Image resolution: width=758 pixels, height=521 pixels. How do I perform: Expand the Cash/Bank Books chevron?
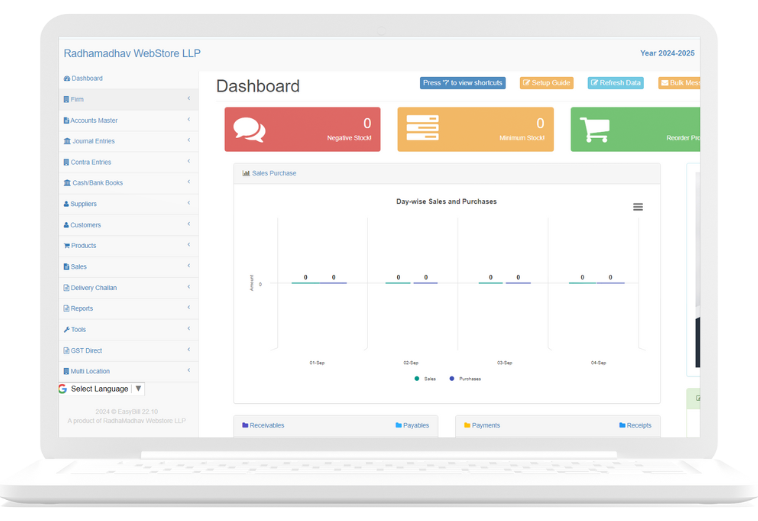click(189, 182)
